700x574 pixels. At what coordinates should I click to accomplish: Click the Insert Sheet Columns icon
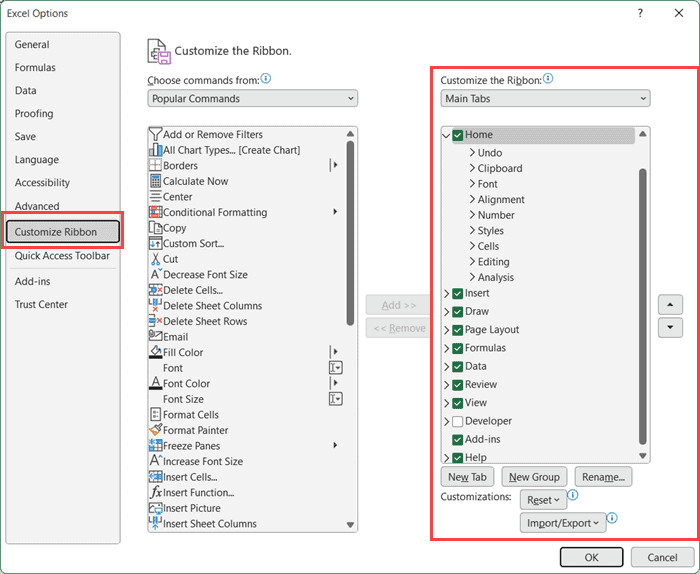pos(155,523)
